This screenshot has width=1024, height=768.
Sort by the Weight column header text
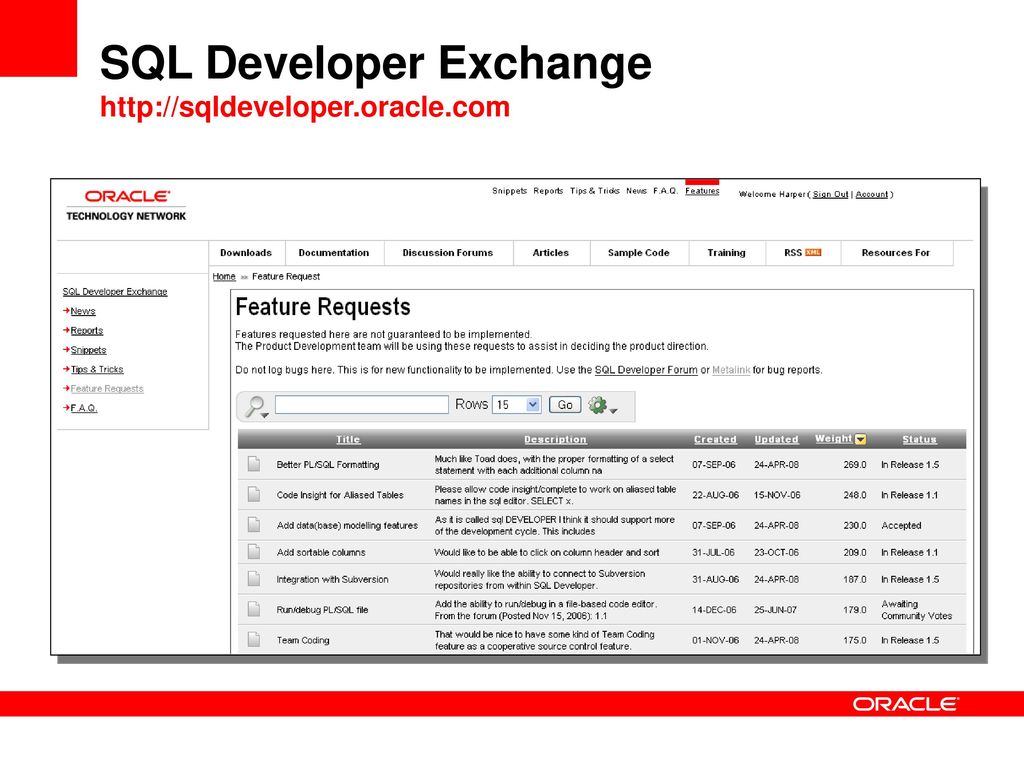coord(834,439)
